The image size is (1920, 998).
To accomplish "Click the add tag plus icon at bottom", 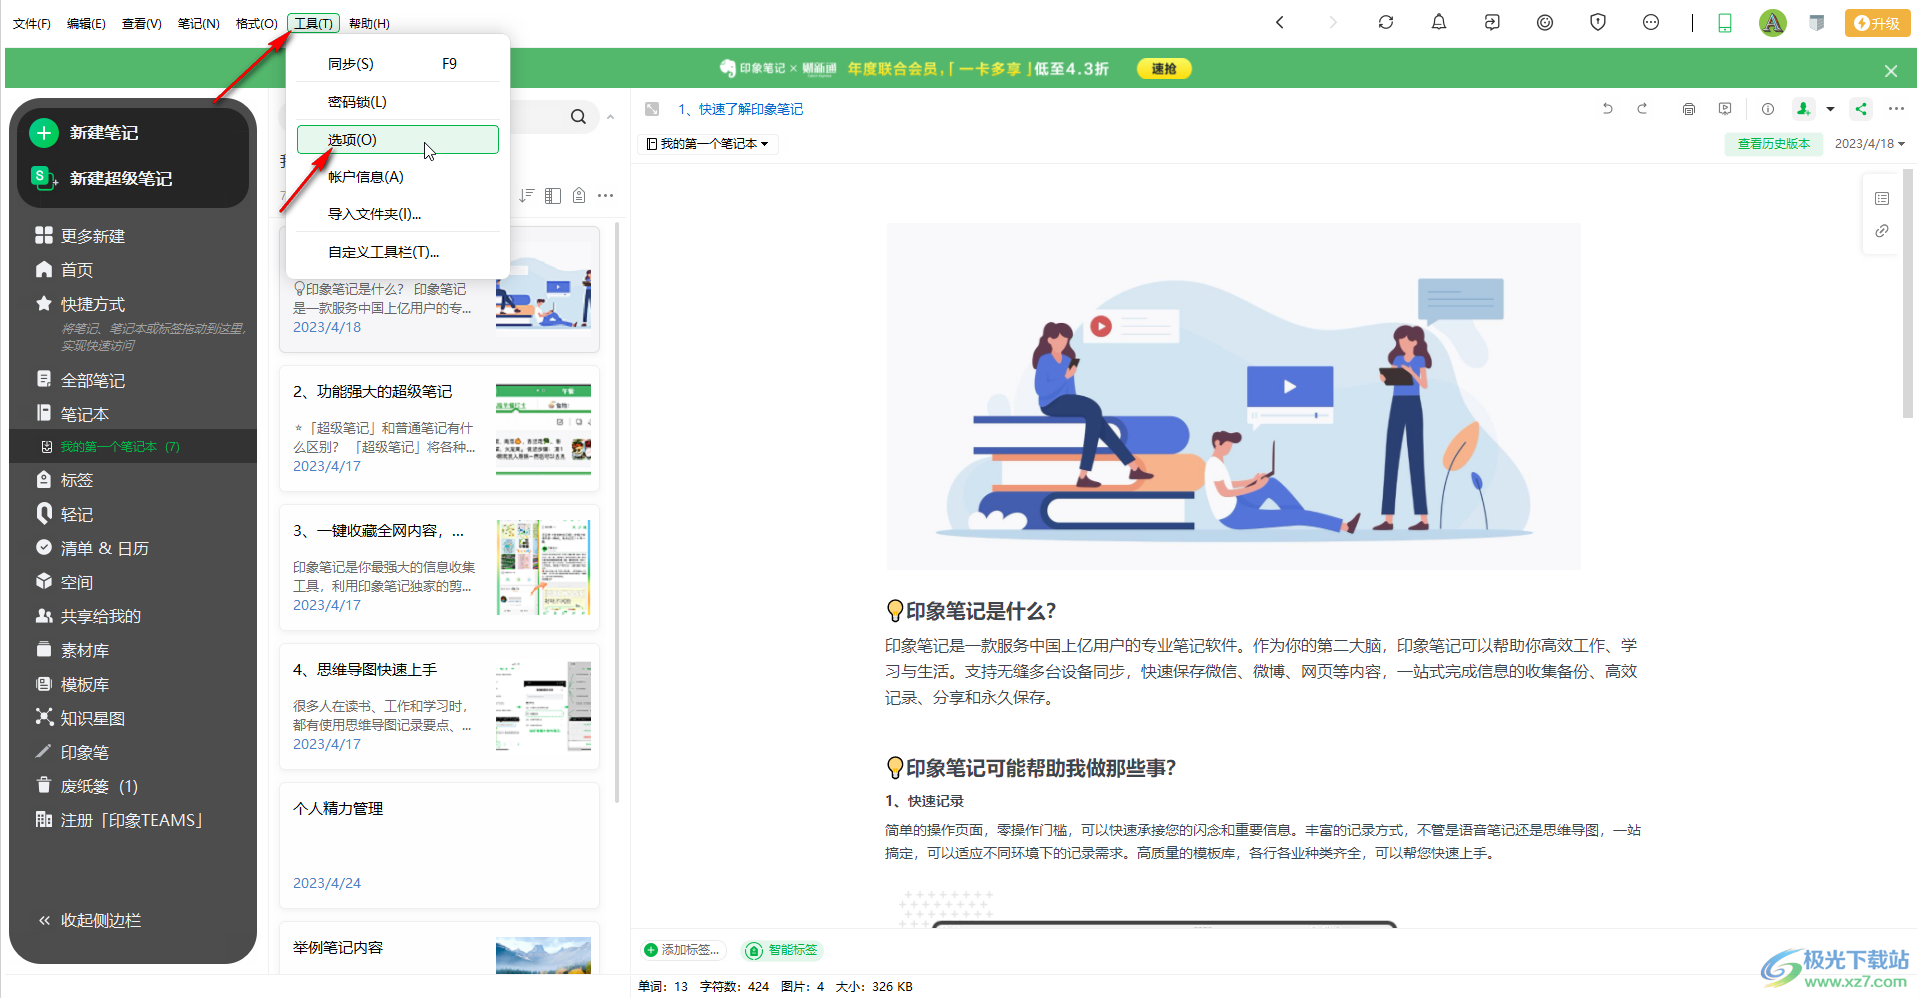I will tap(651, 950).
